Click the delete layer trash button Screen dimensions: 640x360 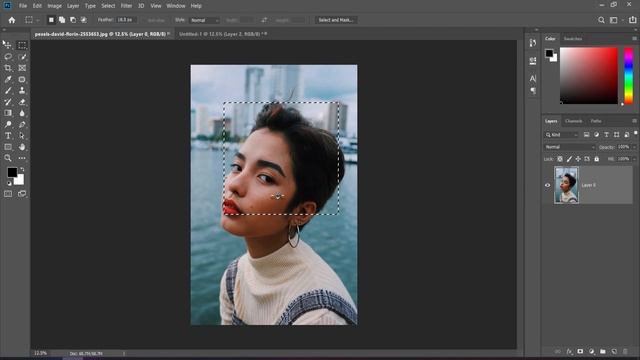[x=625, y=351]
